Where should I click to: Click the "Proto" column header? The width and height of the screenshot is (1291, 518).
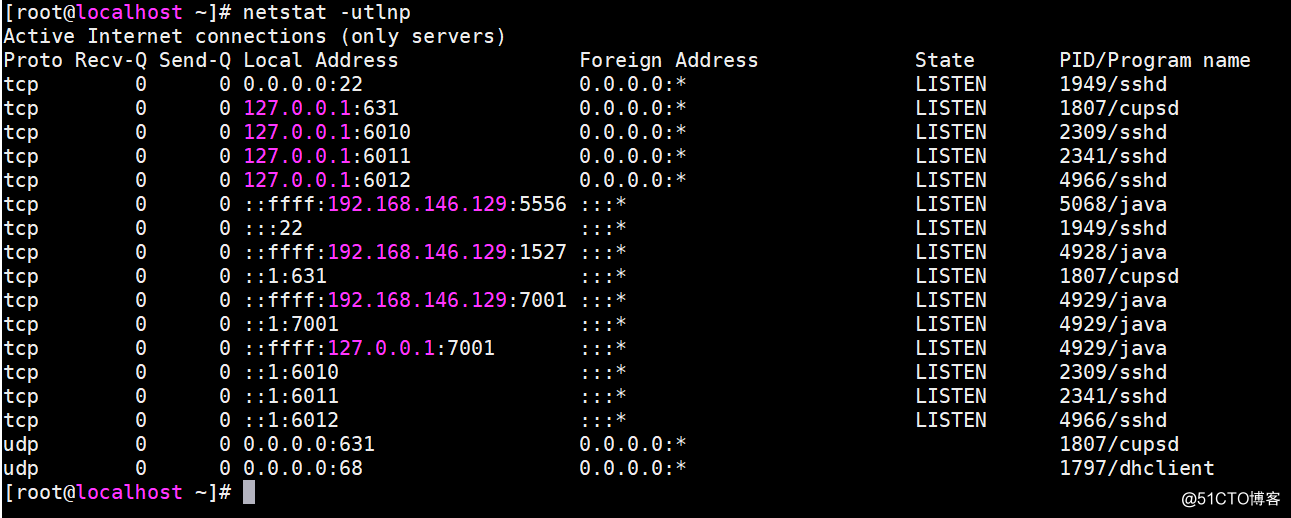[34, 61]
